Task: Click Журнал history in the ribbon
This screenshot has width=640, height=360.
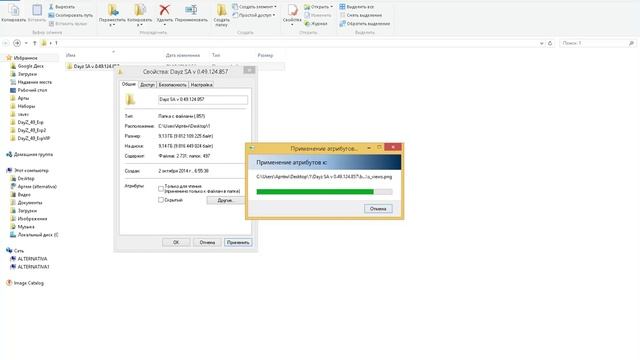Action: pos(316,24)
